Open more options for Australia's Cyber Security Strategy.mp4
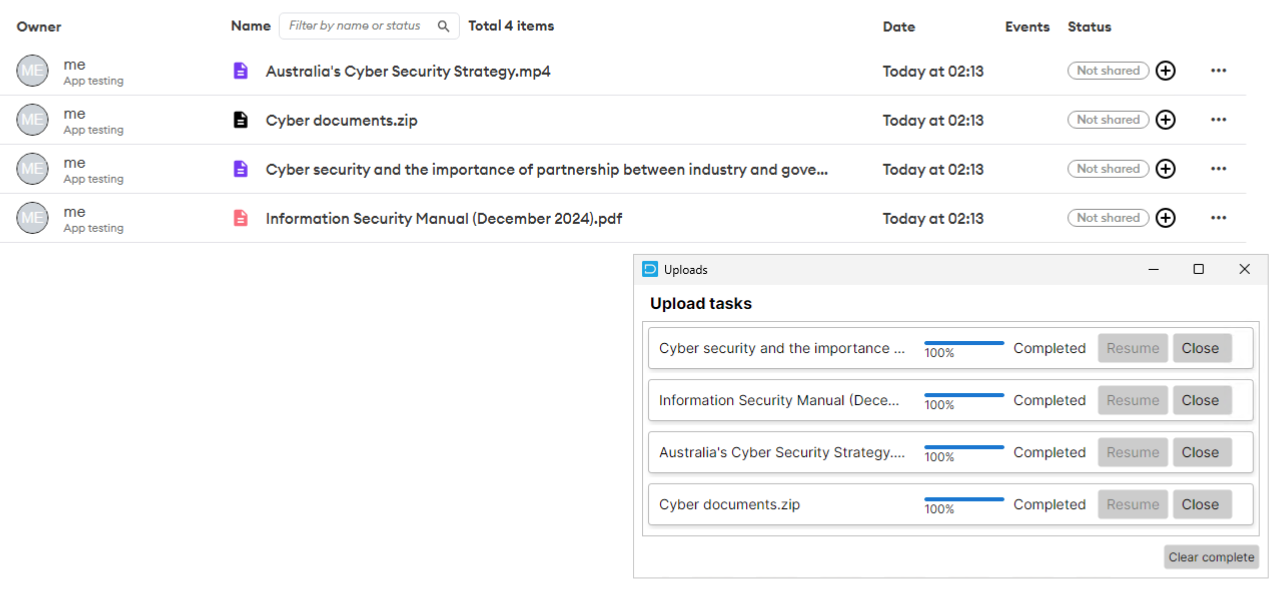Image resolution: width=1282 pixels, height=593 pixels. point(1218,71)
